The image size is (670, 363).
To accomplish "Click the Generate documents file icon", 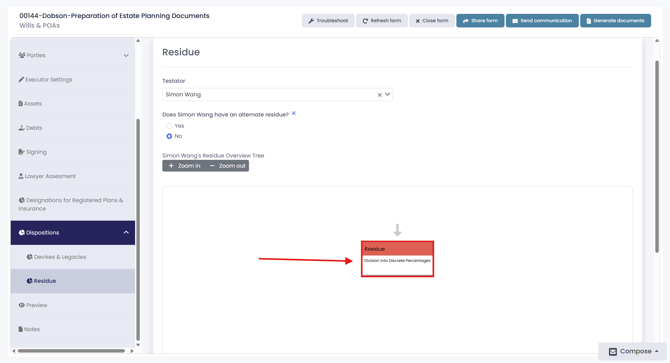I will pyautogui.click(x=588, y=21).
